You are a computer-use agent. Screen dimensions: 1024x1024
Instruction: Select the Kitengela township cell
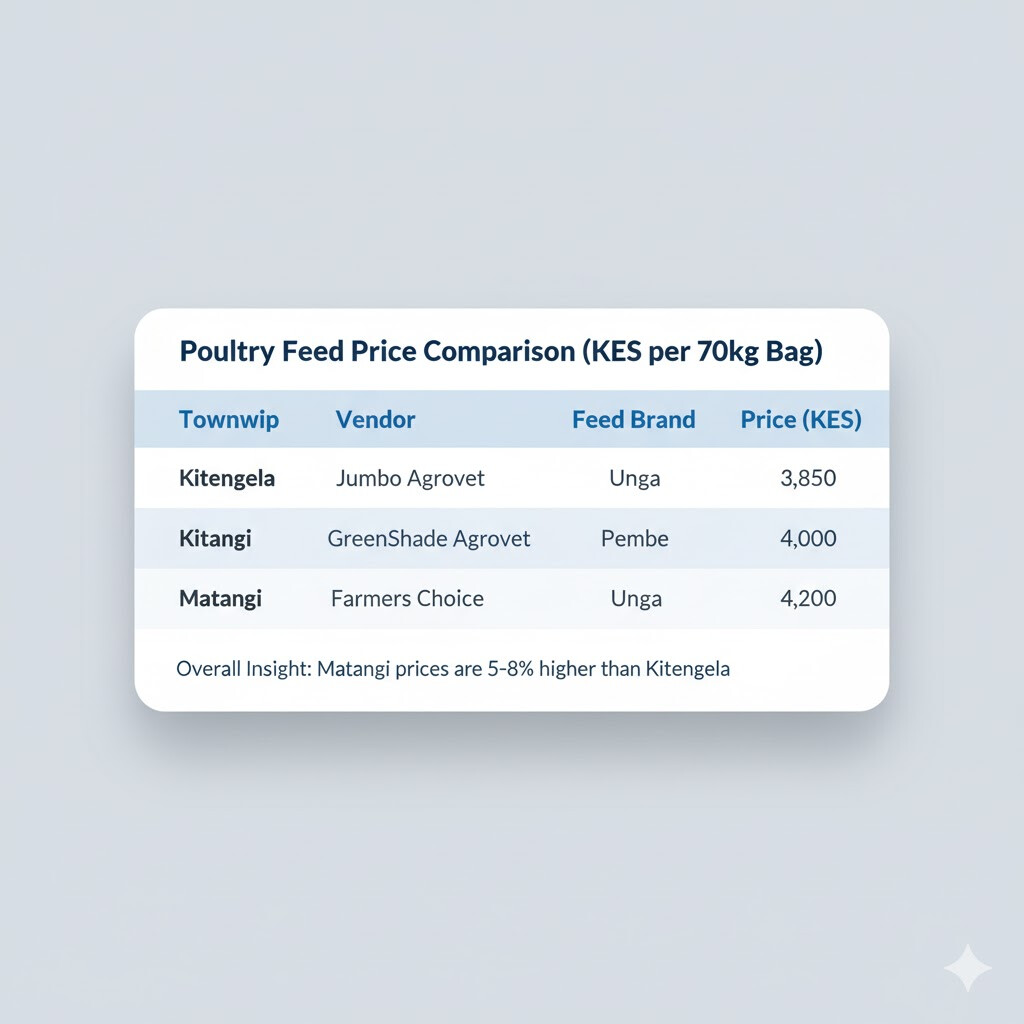pos(227,478)
